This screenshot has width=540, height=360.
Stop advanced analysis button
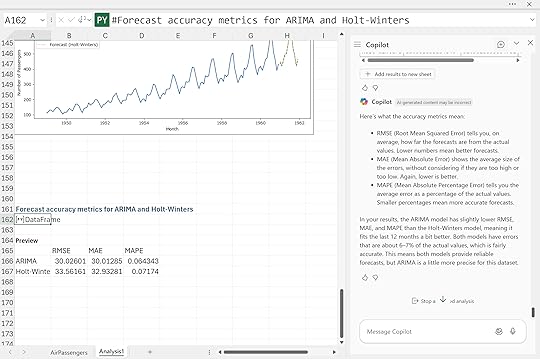tap(443, 301)
